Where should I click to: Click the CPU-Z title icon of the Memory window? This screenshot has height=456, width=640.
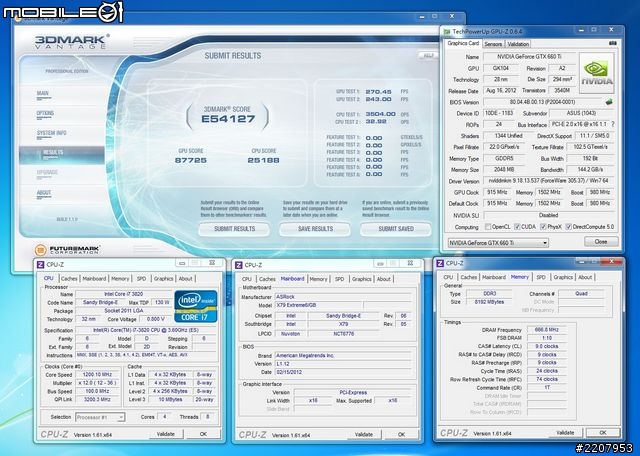[440, 263]
